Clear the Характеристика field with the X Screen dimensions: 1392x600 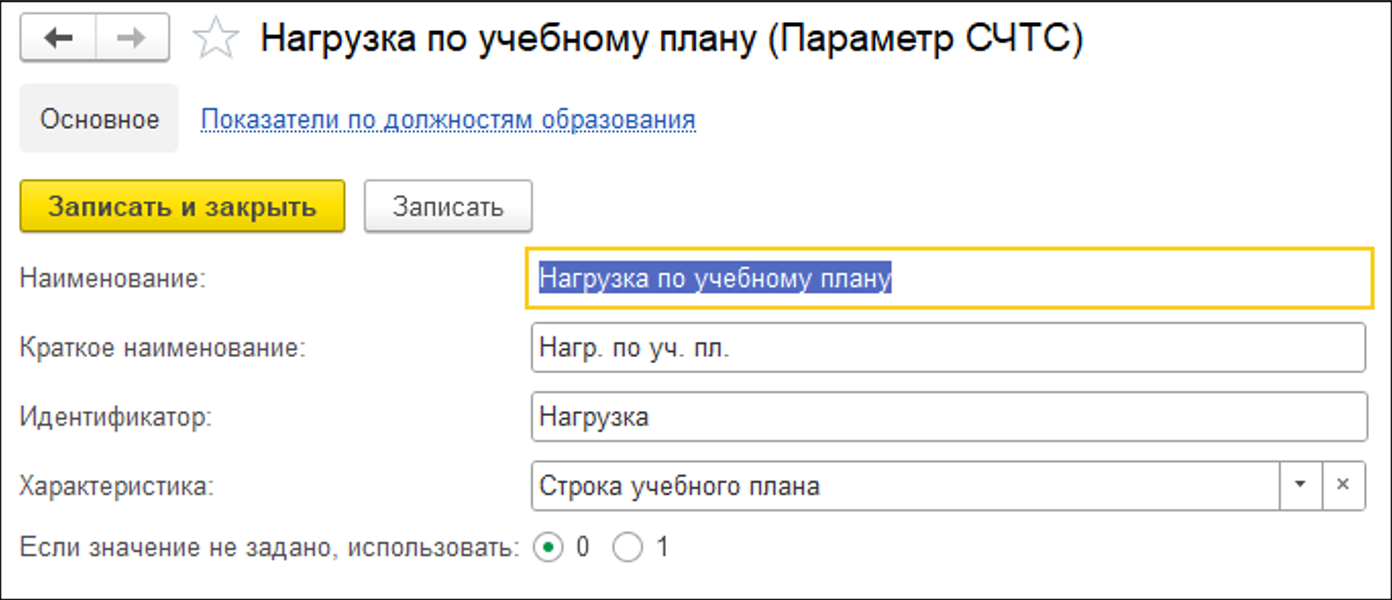click(1343, 486)
